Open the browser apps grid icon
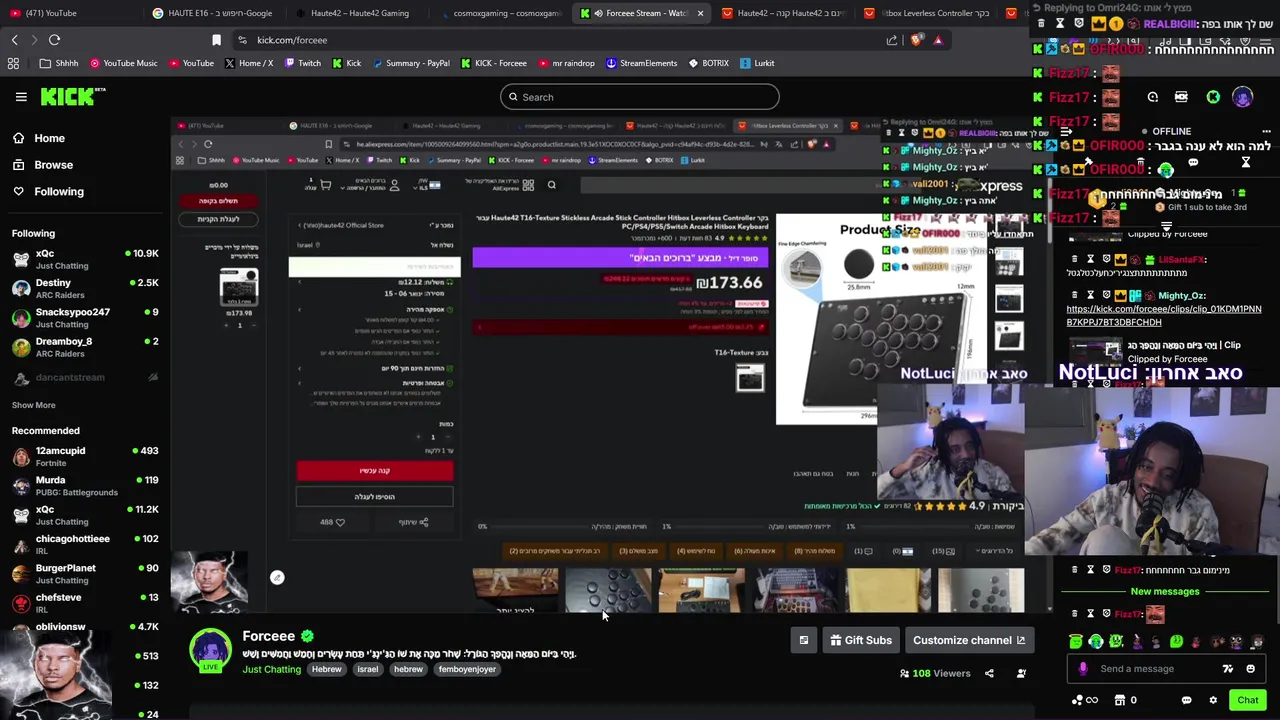The image size is (1280, 720). pos(13,63)
